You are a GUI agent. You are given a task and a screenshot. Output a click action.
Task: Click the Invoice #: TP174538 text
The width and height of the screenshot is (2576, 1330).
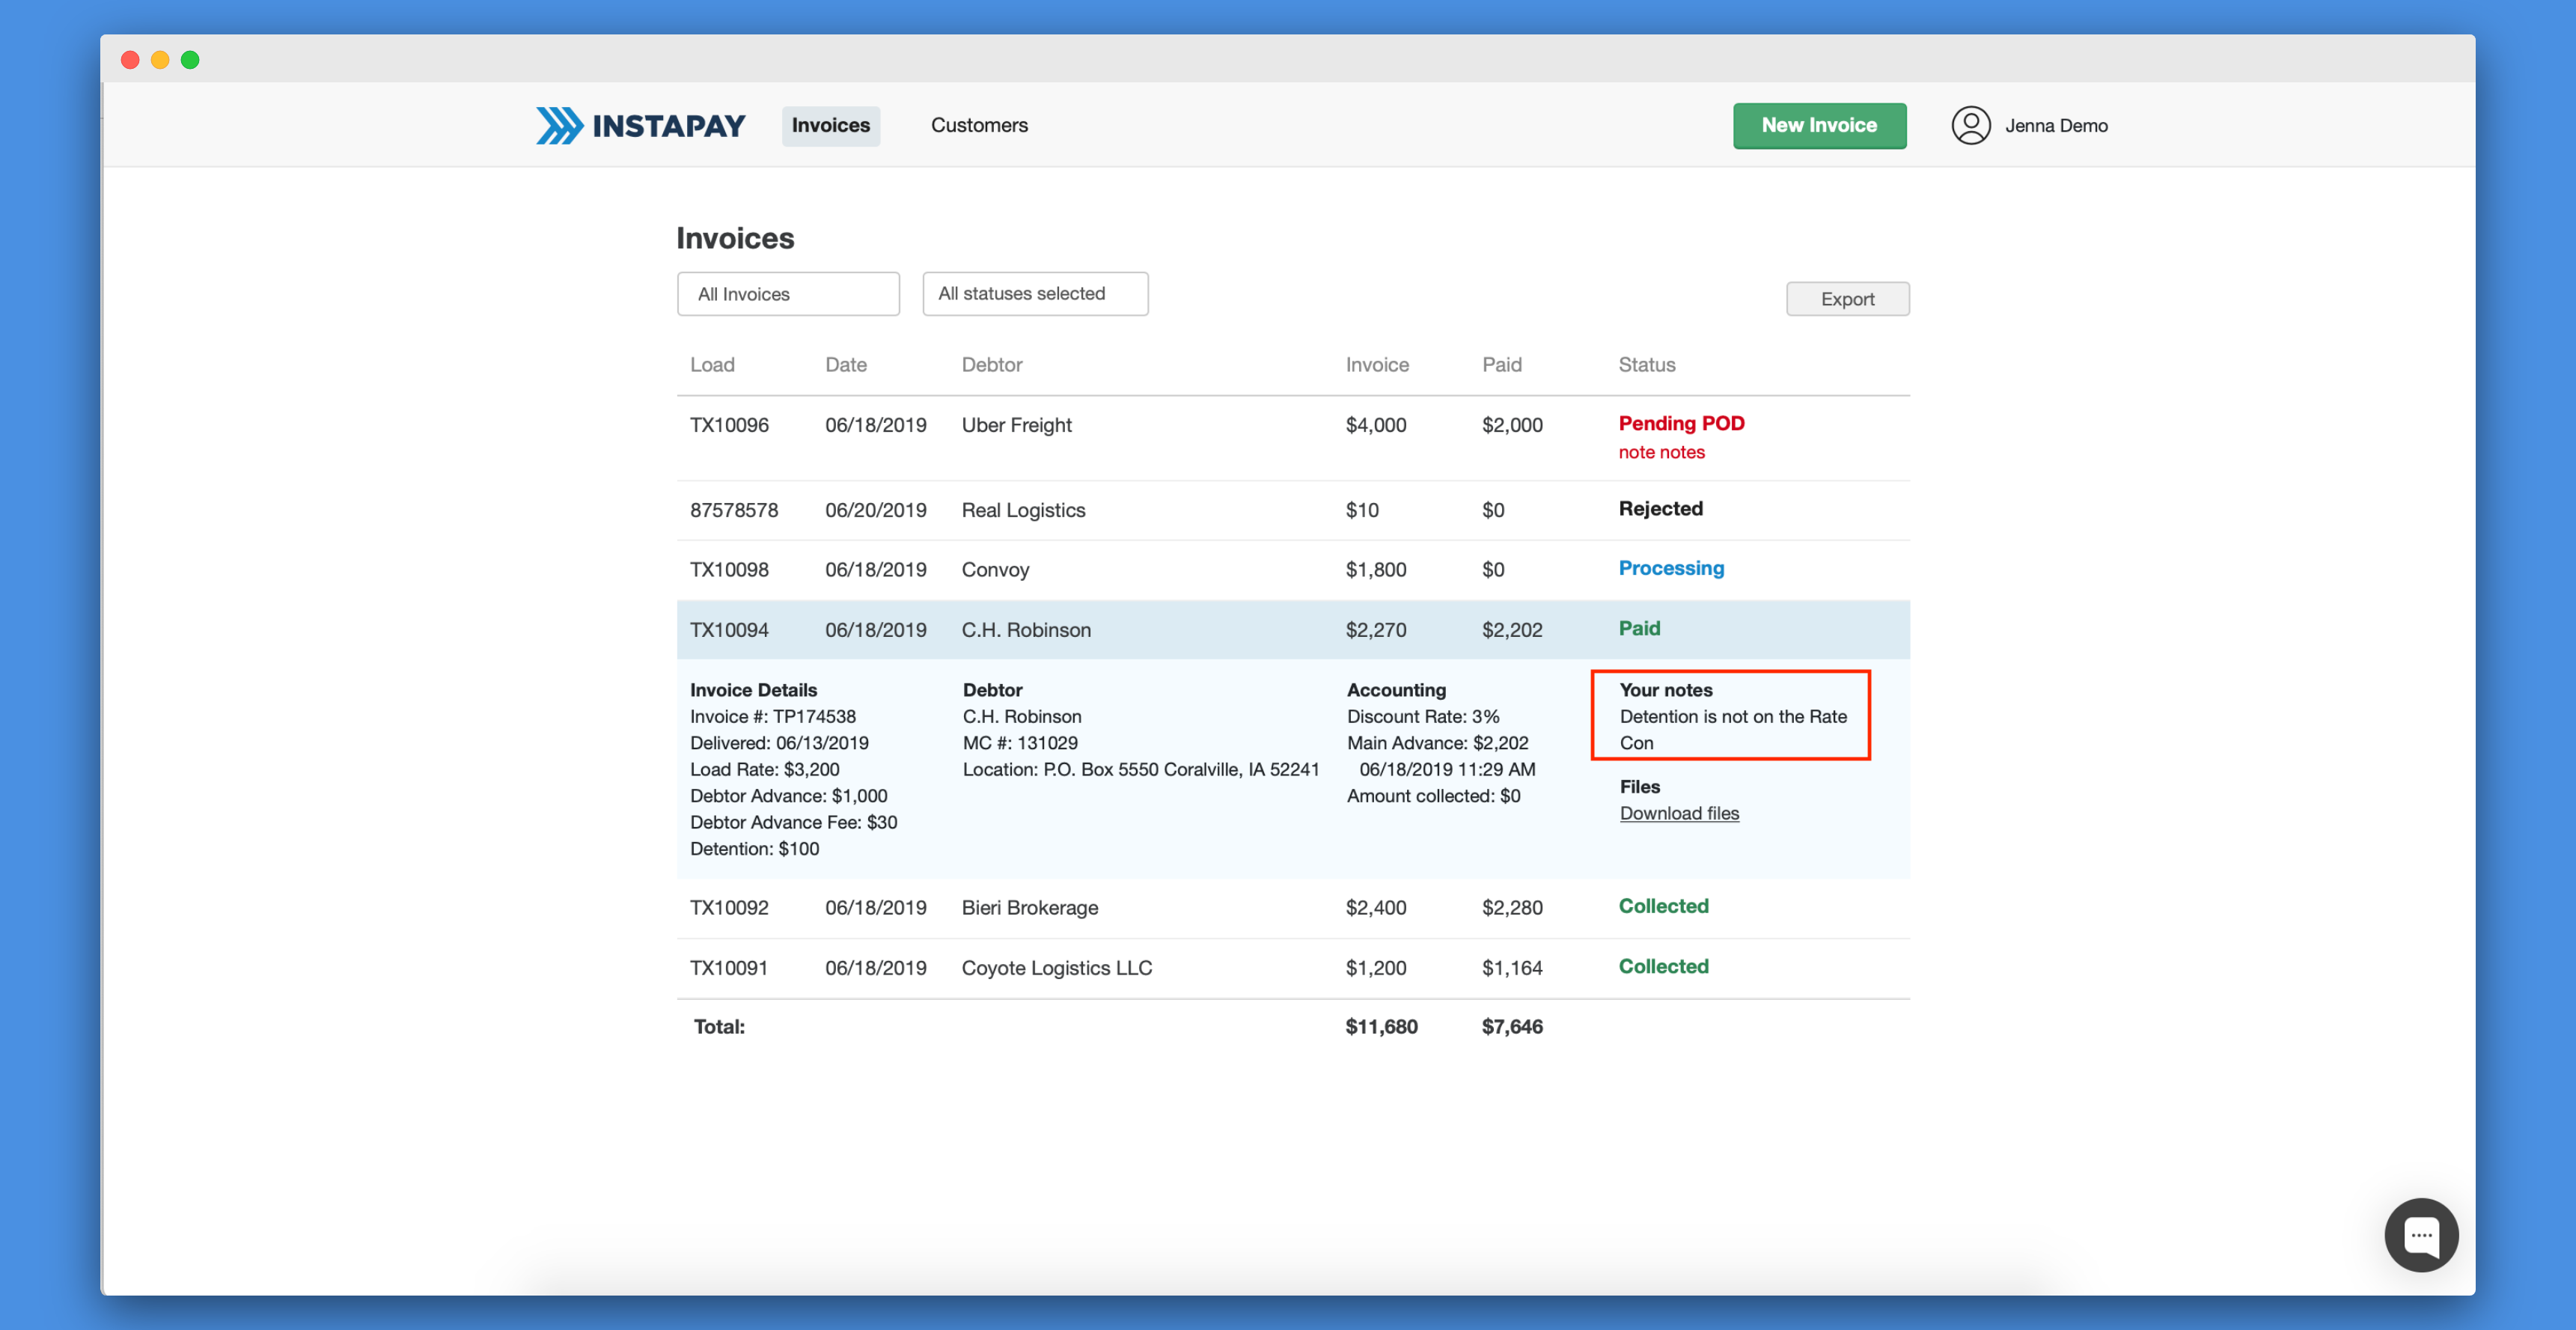pyautogui.click(x=772, y=717)
